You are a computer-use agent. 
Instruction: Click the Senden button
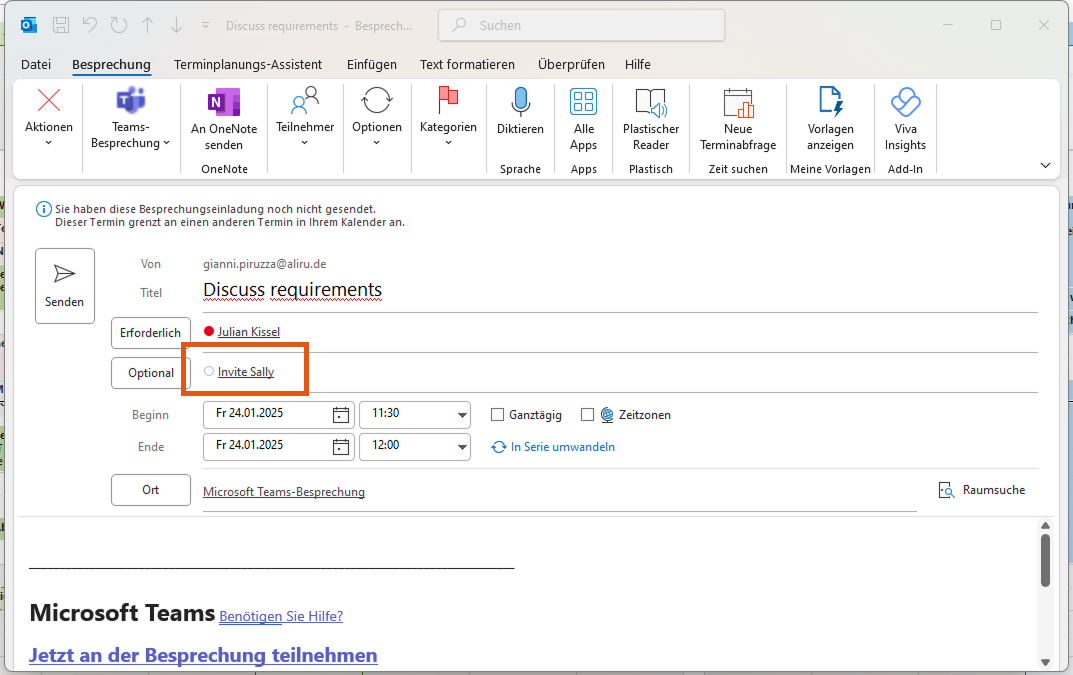[65, 285]
